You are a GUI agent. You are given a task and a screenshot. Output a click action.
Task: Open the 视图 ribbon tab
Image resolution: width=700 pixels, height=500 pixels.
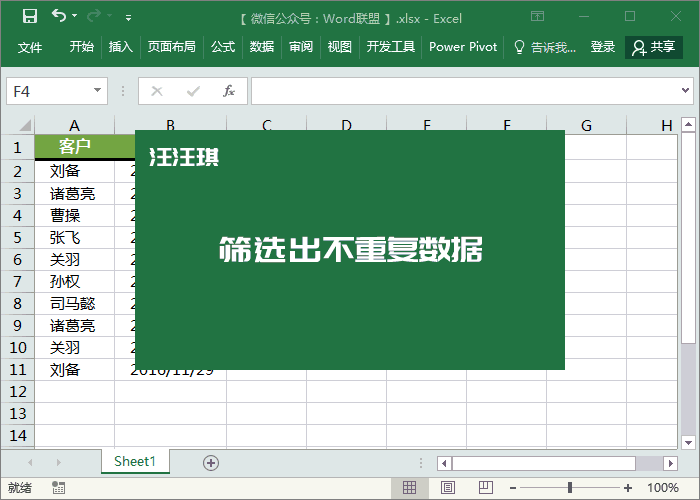[339, 46]
